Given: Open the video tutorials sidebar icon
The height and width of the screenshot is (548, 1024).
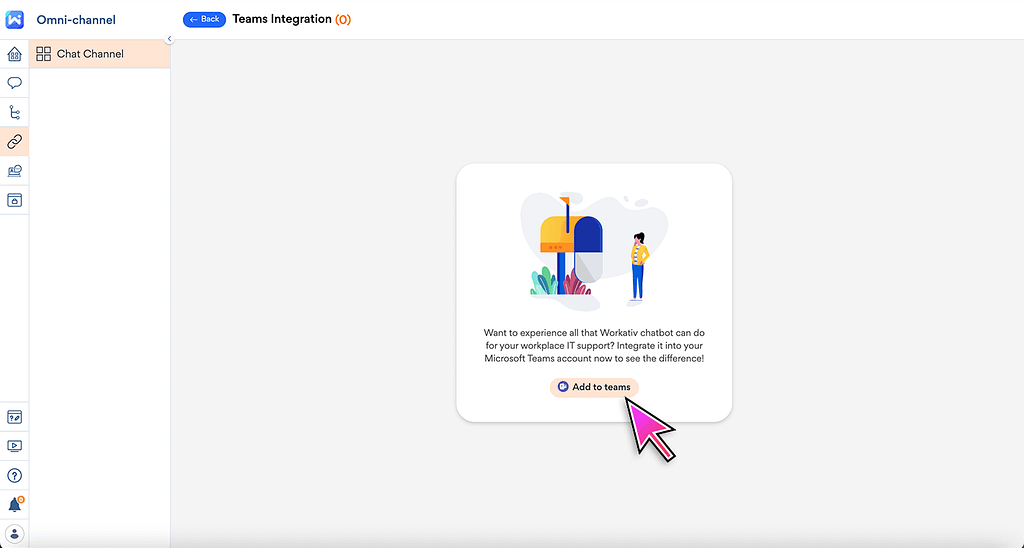Looking at the screenshot, I should 14,446.
